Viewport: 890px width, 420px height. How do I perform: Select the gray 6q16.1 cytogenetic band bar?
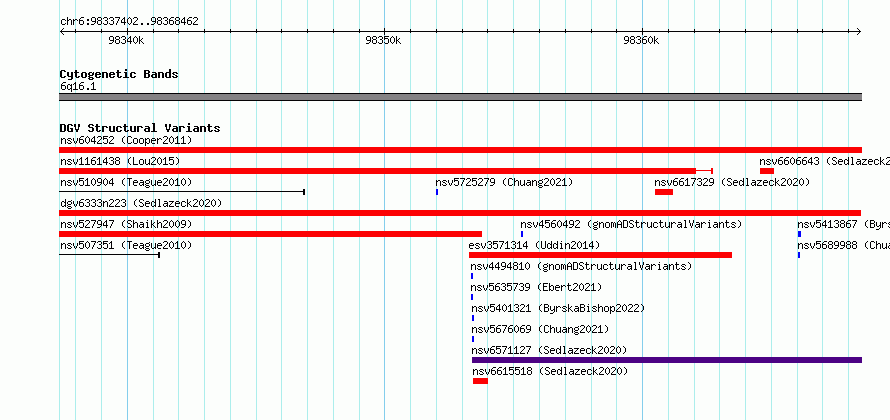point(460,97)
